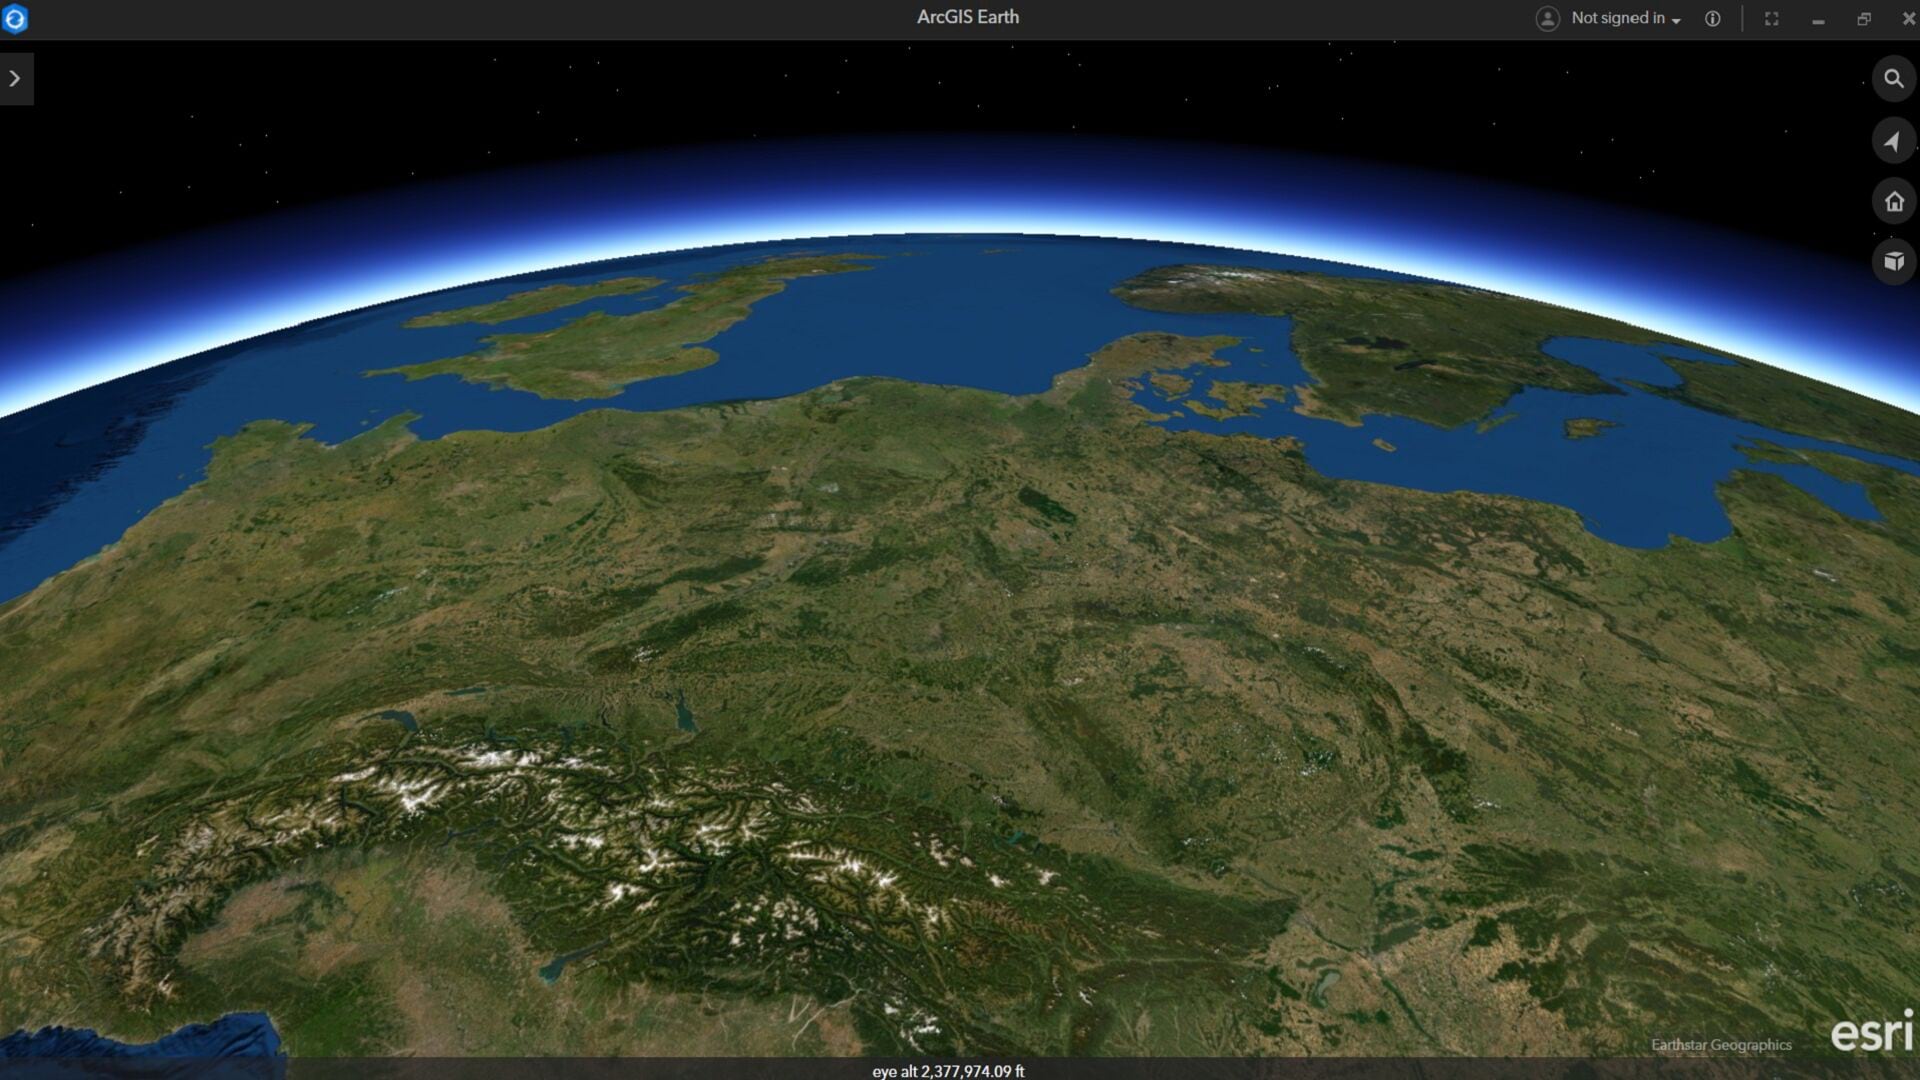Image resolution: width=1920 pixels, height=1080 pixels.
Task: Open the Search tool
Action: (1894, 78)
